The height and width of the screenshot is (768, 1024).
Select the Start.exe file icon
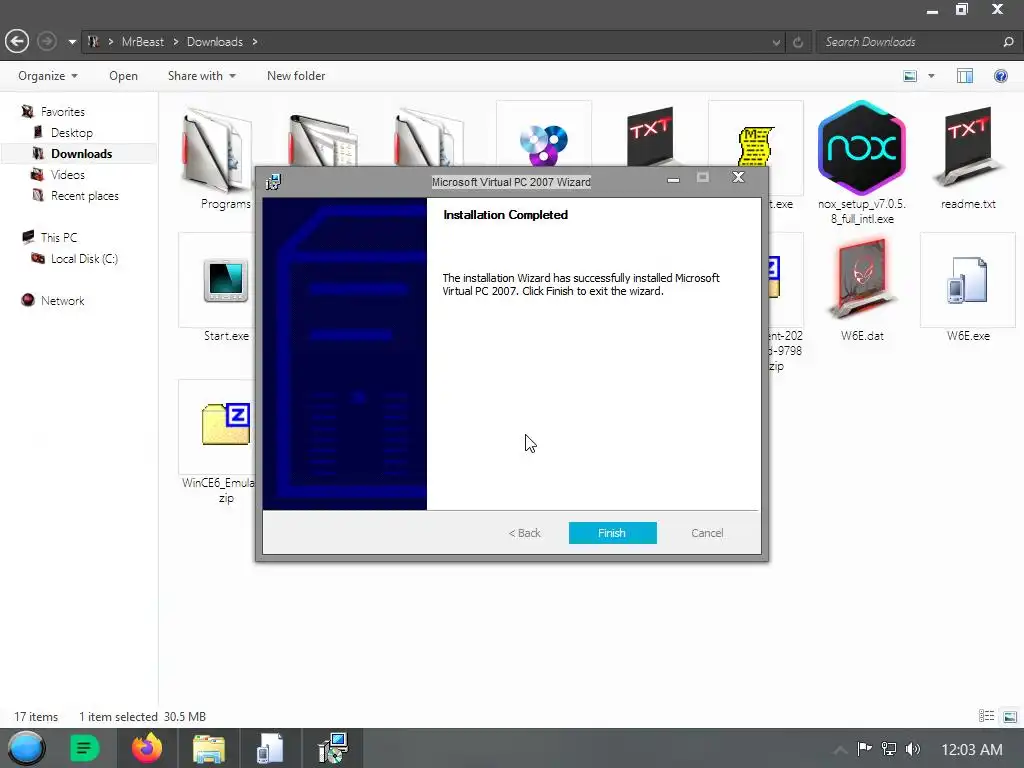[226, 280]
